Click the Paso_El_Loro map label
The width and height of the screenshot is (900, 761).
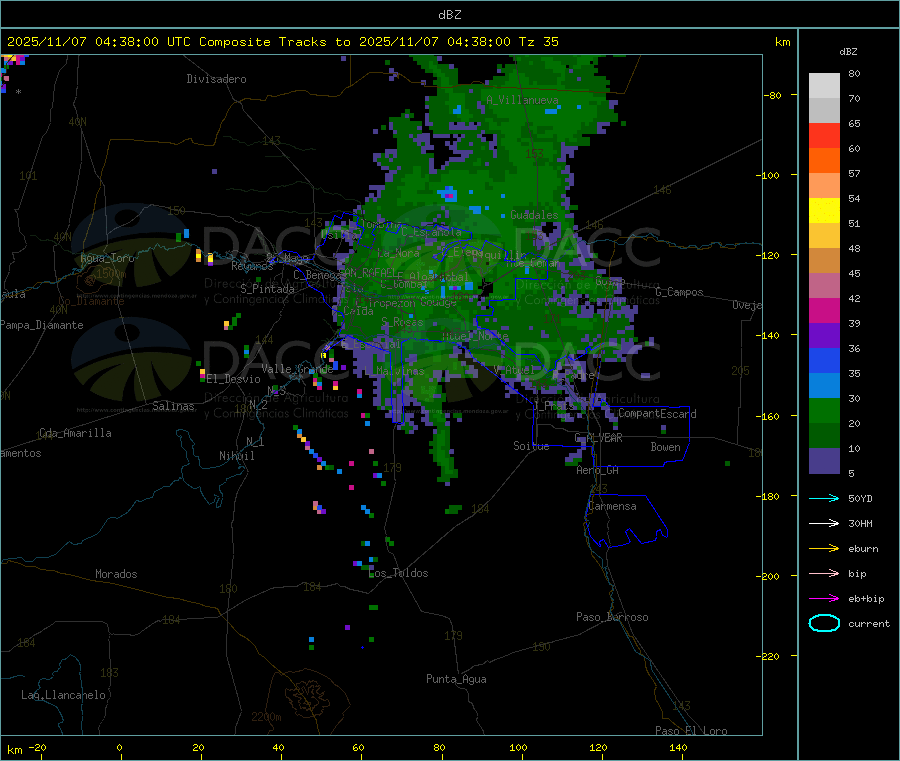(691, 731)
